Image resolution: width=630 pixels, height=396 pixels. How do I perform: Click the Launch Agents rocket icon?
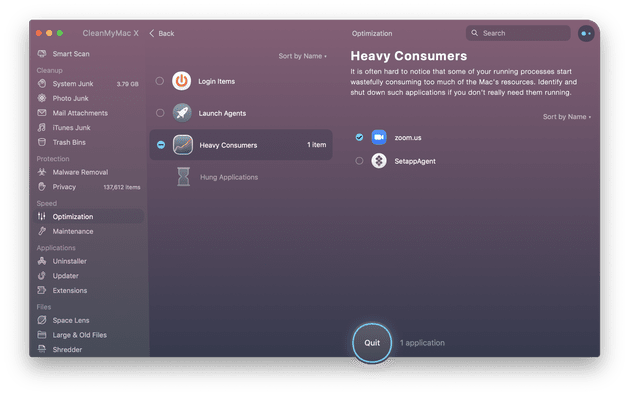(x=182, y=113)
